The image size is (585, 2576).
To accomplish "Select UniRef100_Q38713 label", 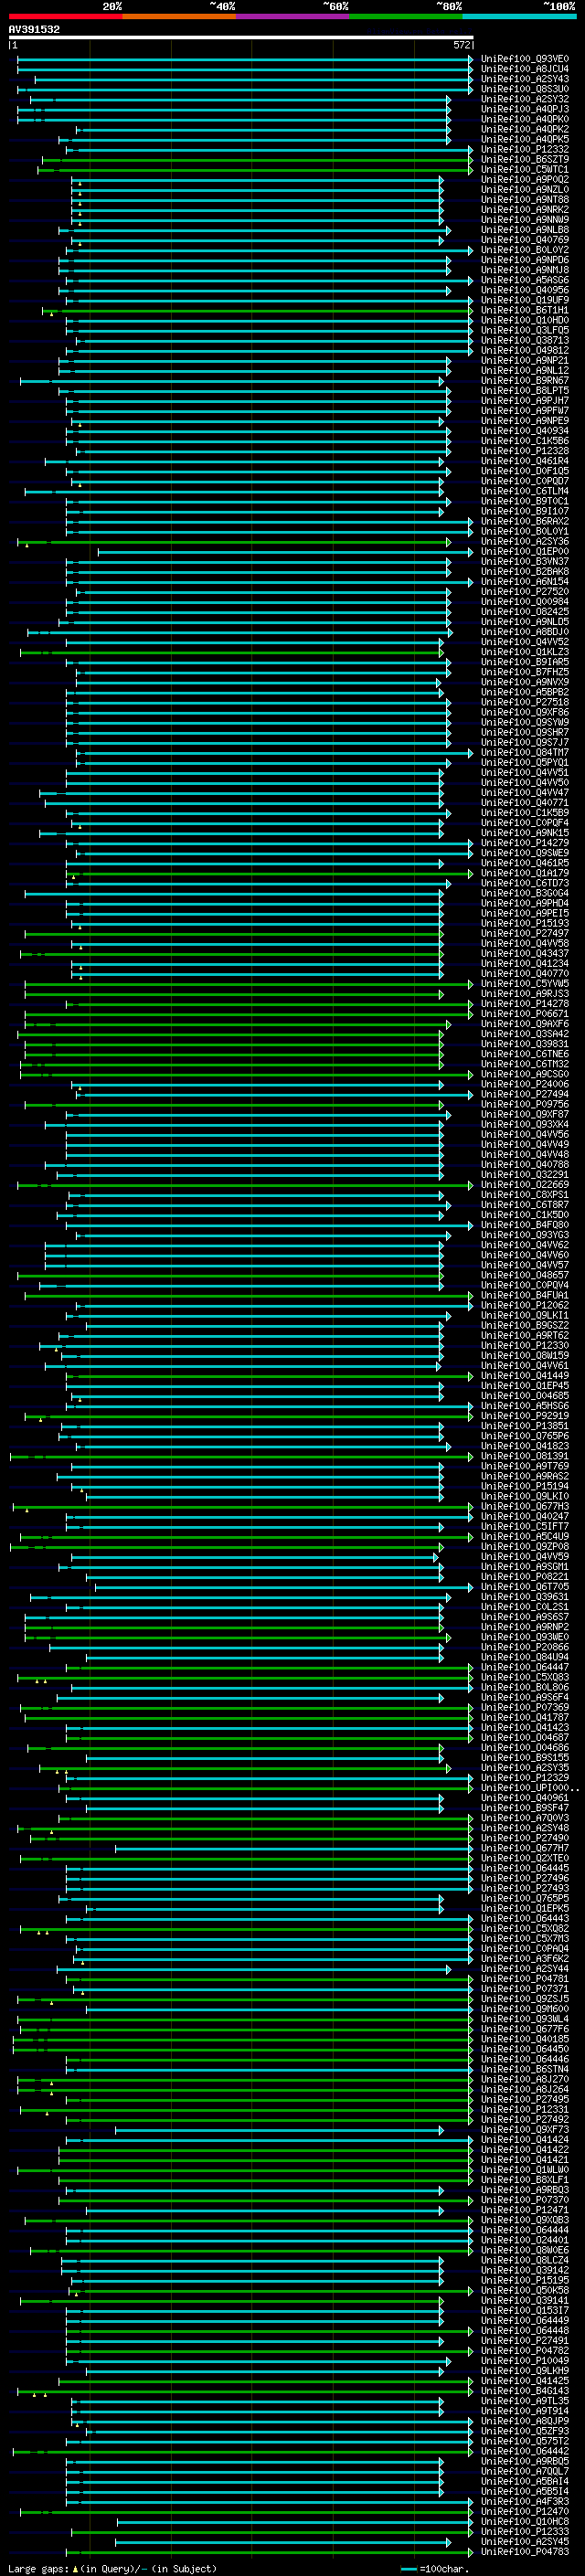I will pos(525,340).
